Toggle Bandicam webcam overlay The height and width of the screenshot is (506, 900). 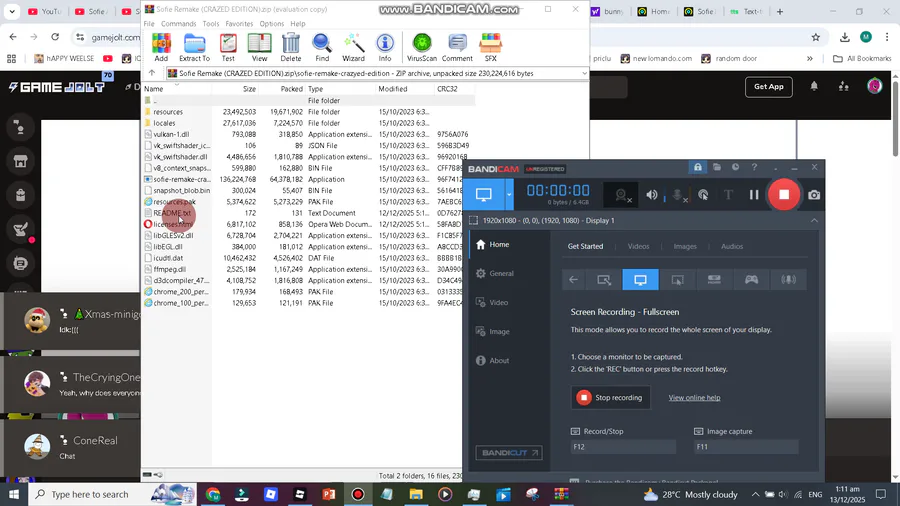point(621,195)
